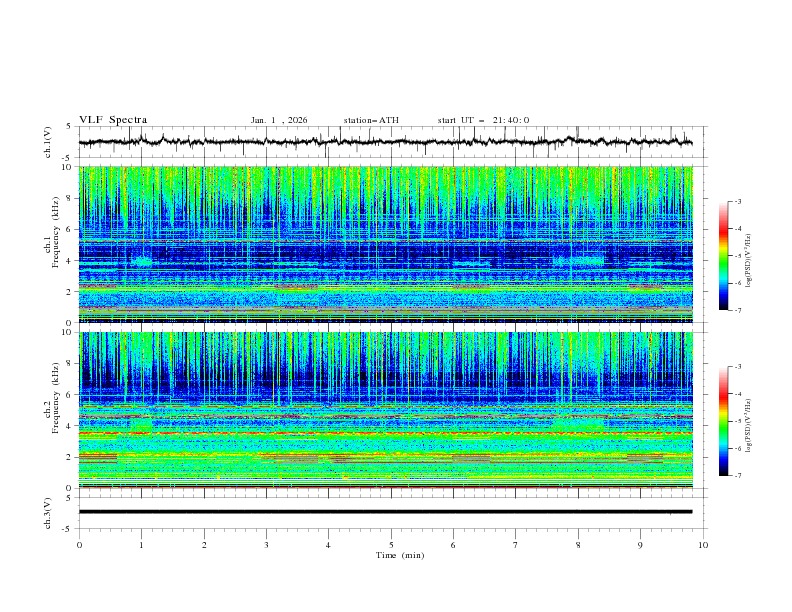The image size is (792, 612).
Task: Click the "VLF Spectra" plot title
Action: point(113,120)
